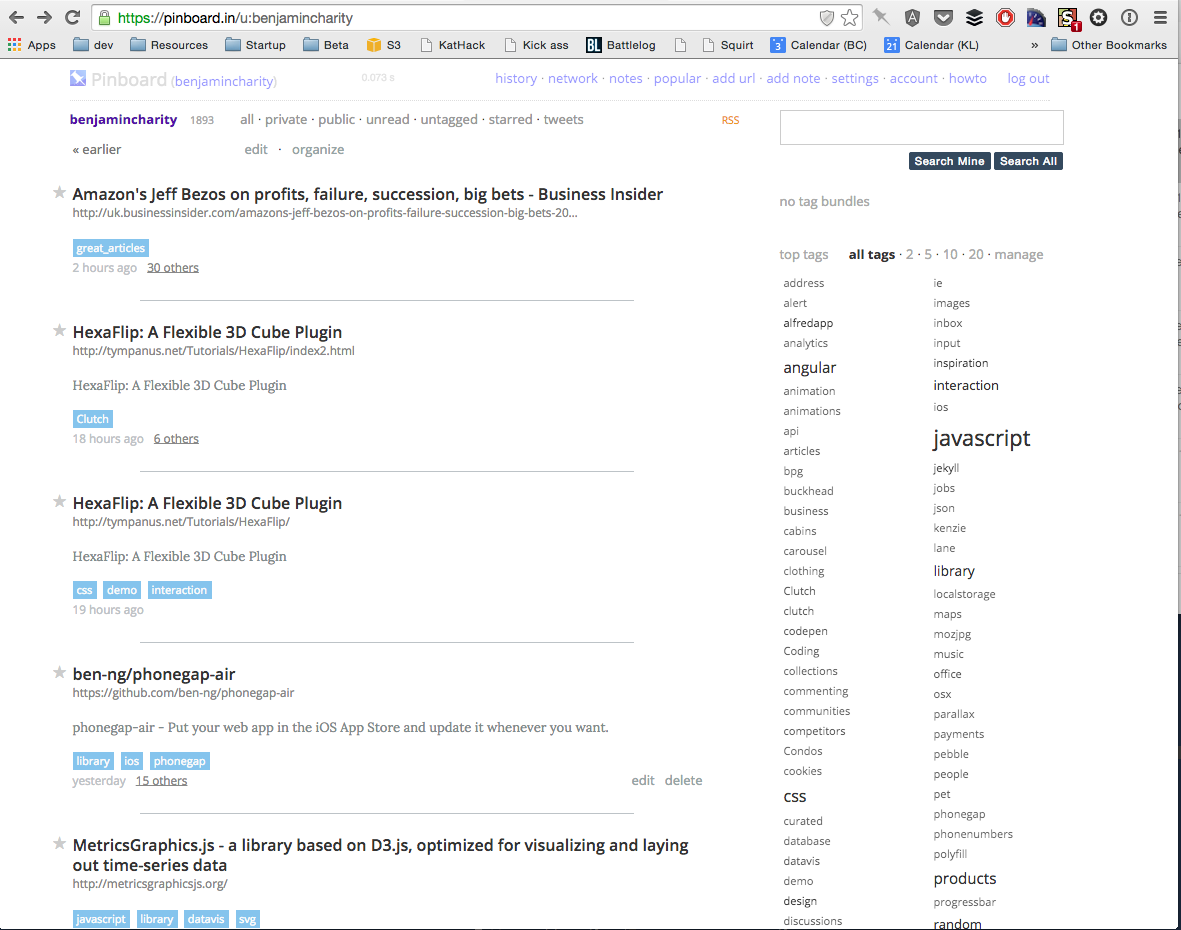Show hidden bookmarks with the chevron

click(x=1034, y=45)
